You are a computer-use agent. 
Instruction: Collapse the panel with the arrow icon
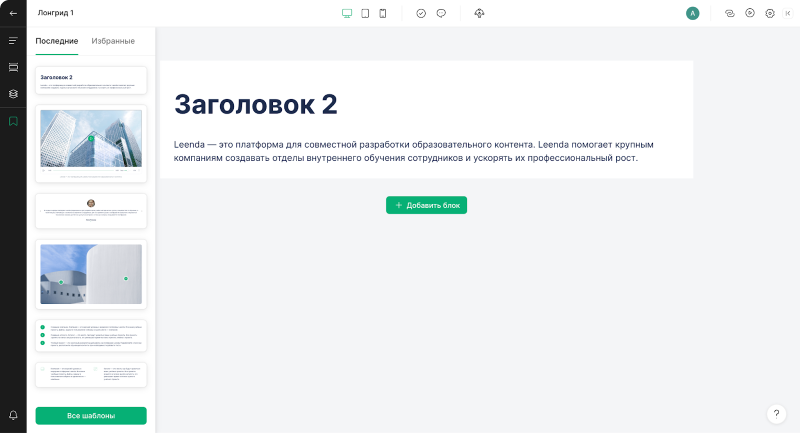click(x=788, y=13)
